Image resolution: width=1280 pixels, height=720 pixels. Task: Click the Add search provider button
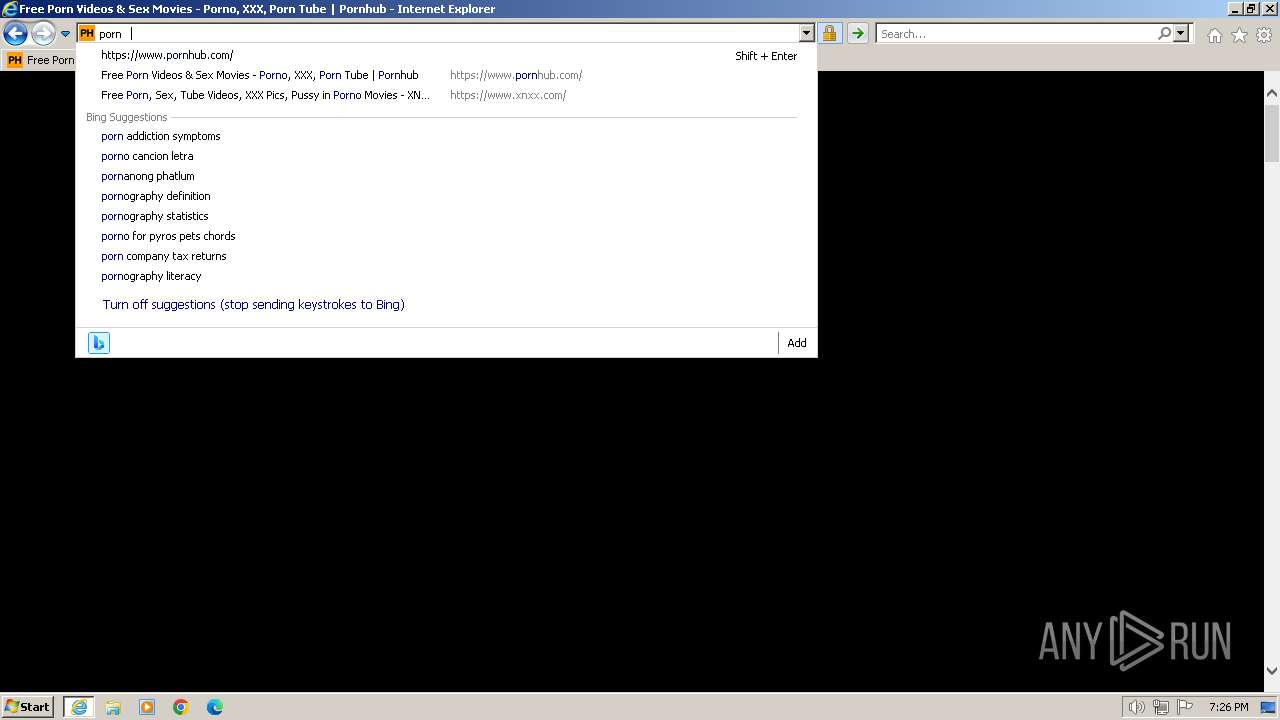797,343
